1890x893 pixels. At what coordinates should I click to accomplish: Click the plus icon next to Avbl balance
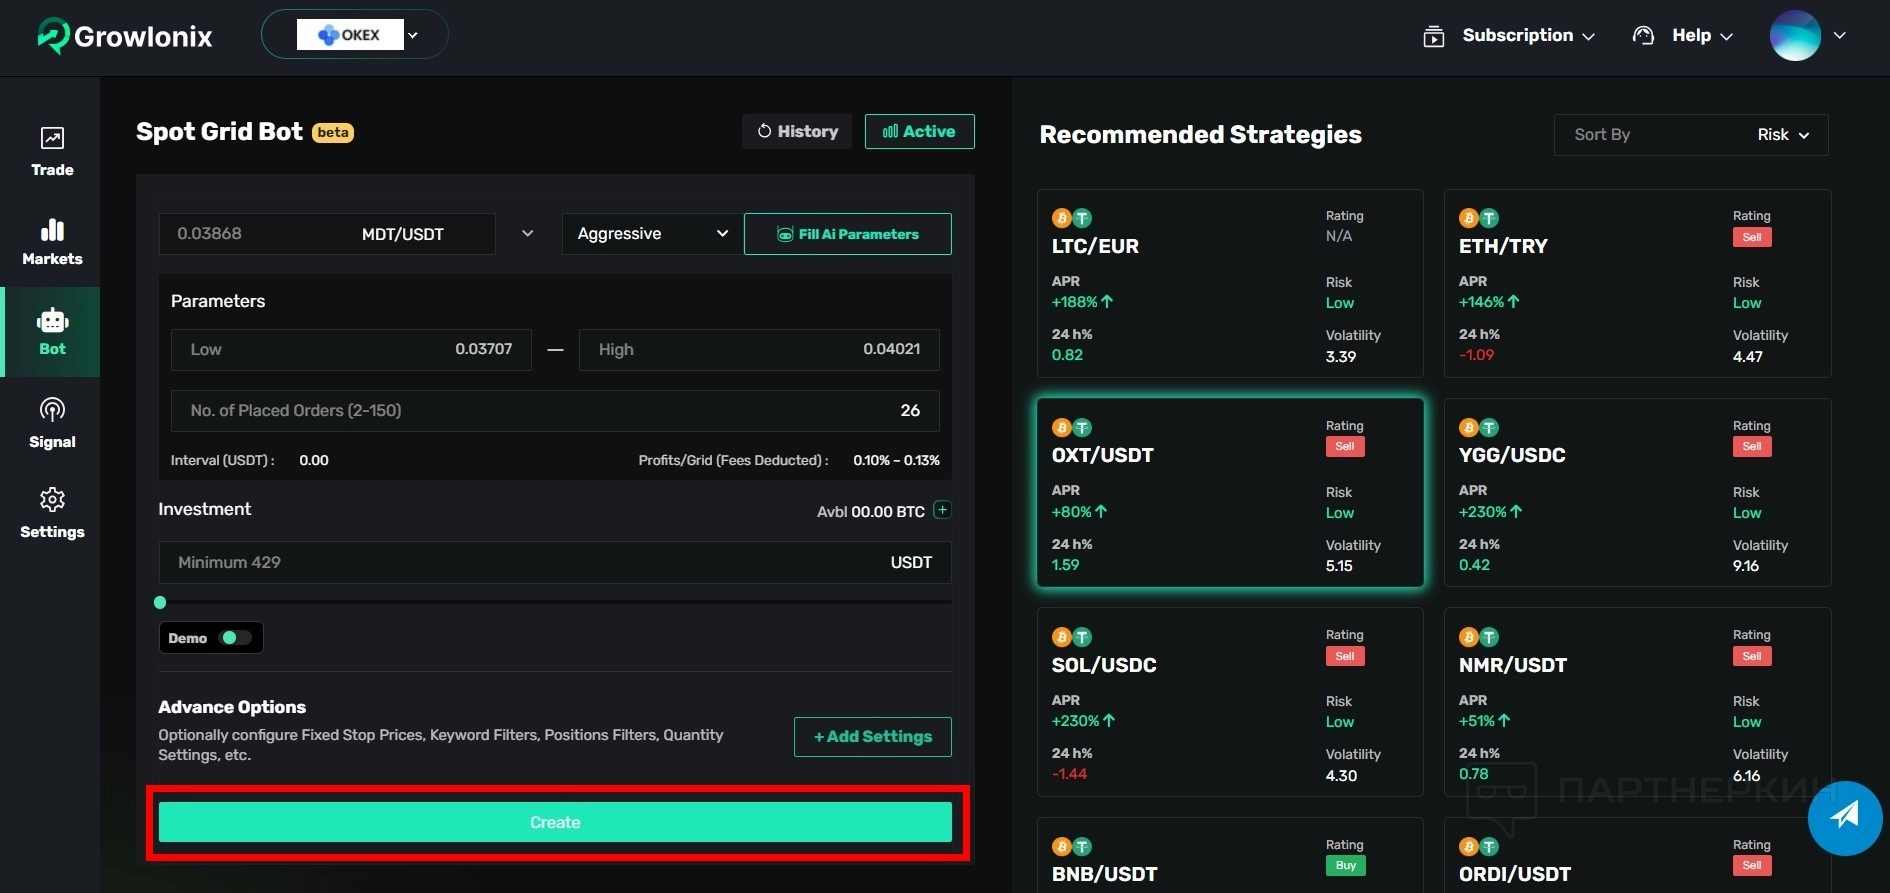click(941, 510)
